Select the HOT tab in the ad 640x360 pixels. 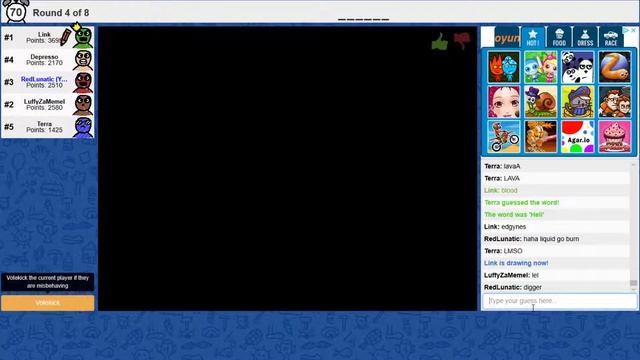533,37
